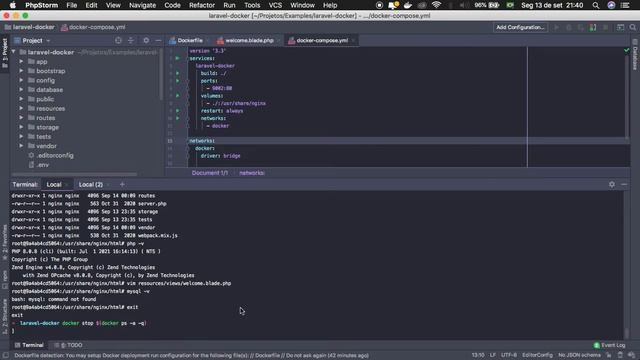Open the Event Log

coord(609,345)
